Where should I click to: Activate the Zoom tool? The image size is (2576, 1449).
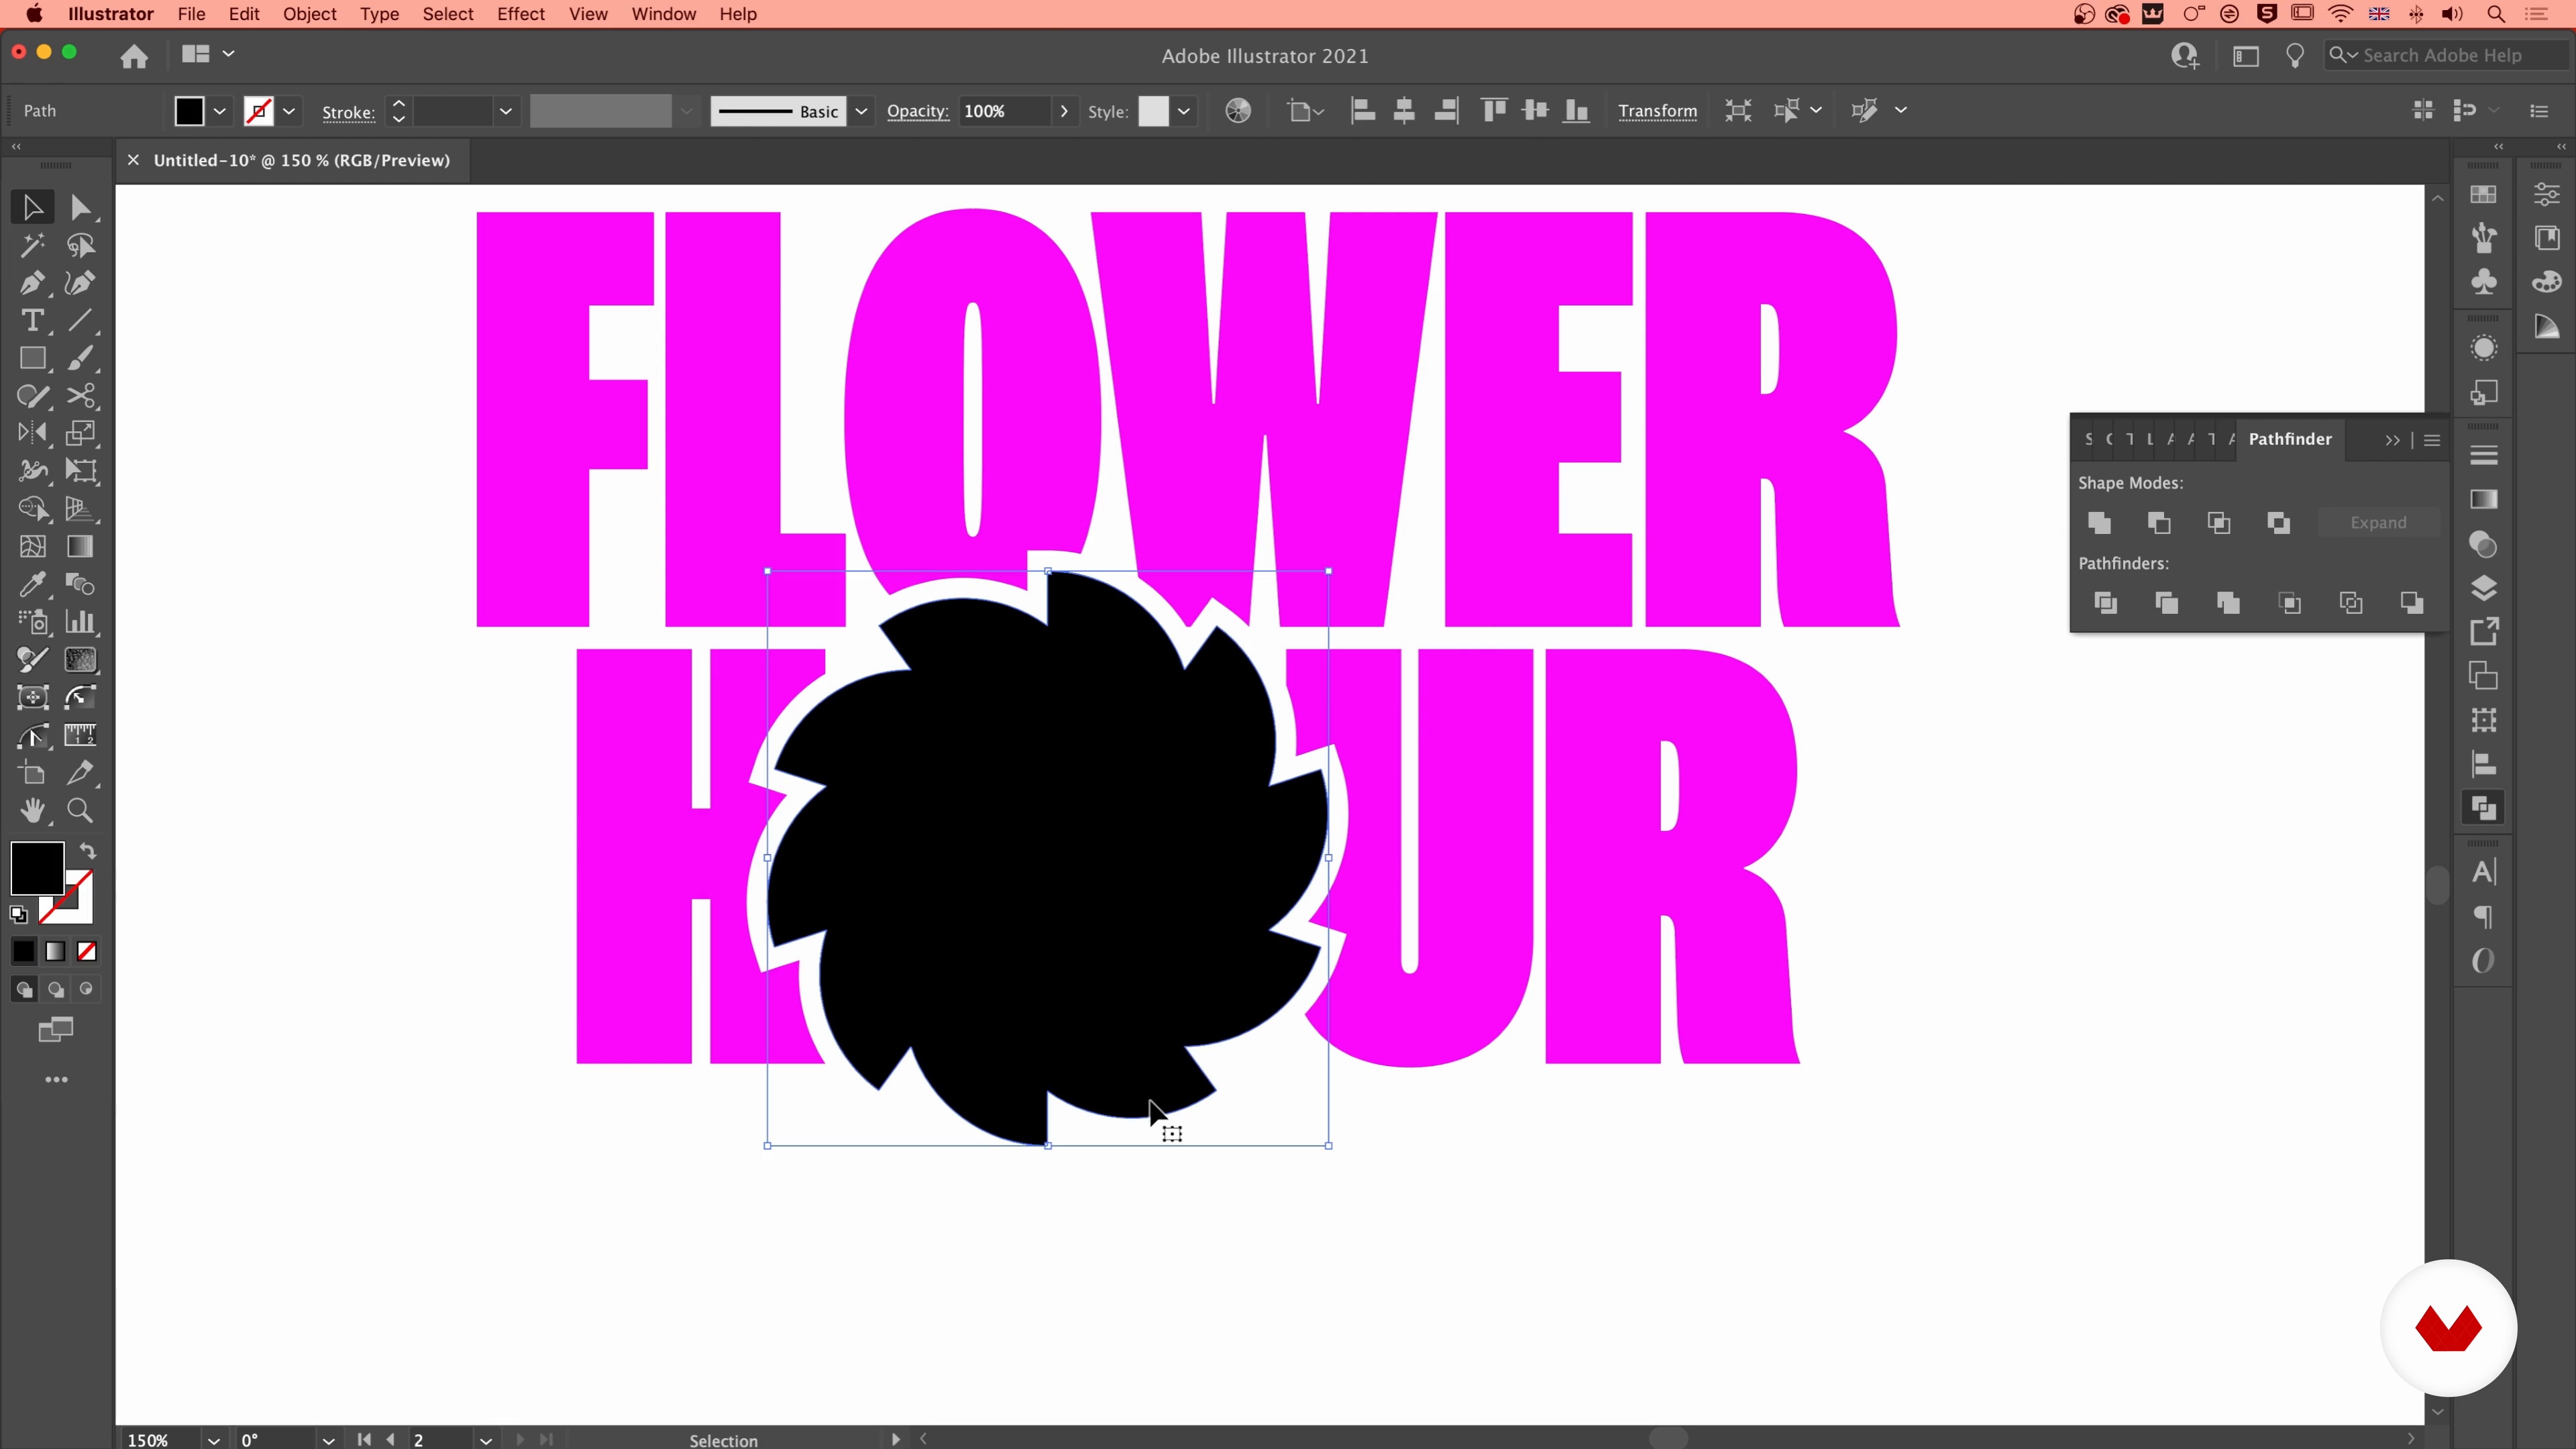(x=80, y=811)
